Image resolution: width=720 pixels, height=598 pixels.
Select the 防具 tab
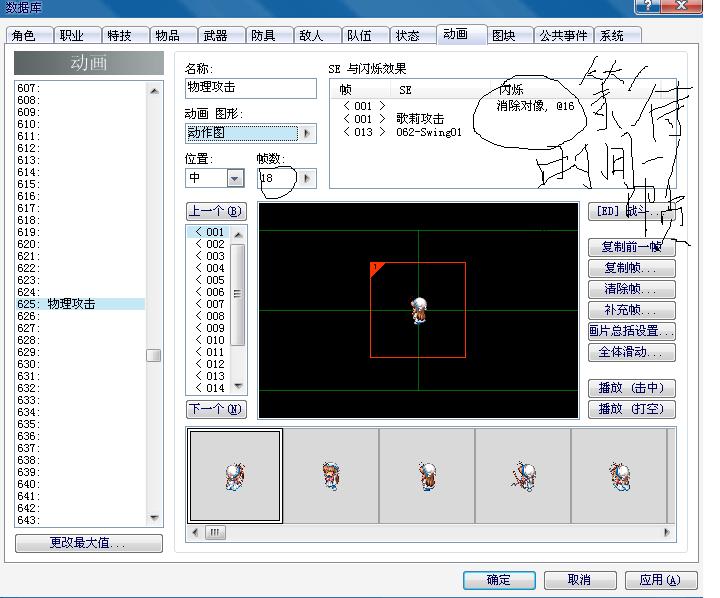pos(269,35)
